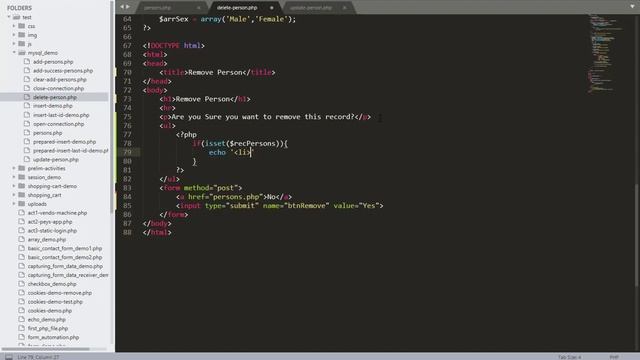Open echo_demo.php file
This screenshot has height=360, width=640.
(x=47, y=320)
